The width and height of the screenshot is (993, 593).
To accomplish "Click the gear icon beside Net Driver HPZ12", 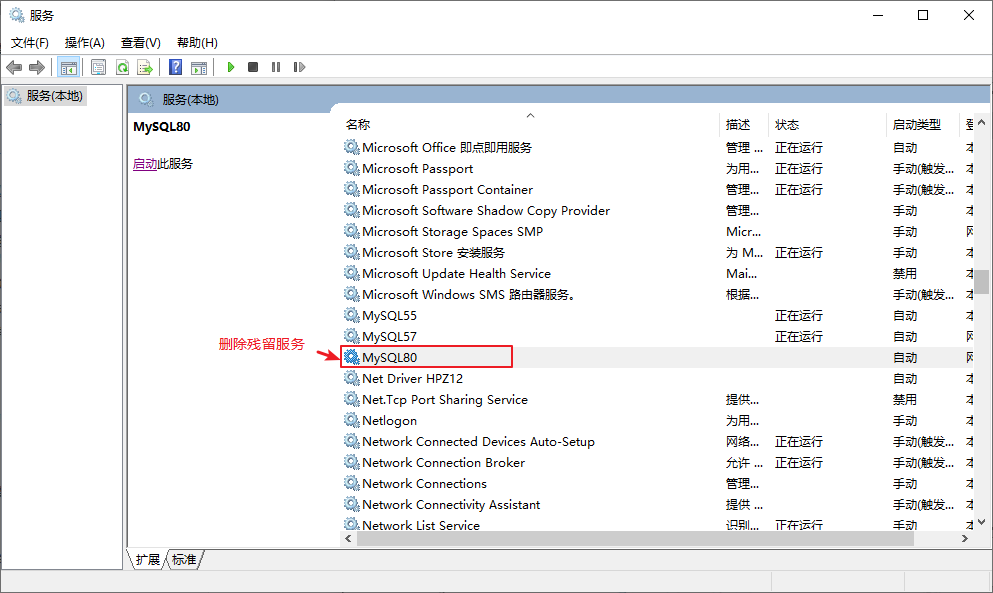I will pyautogui.click(x=351, y=378).
